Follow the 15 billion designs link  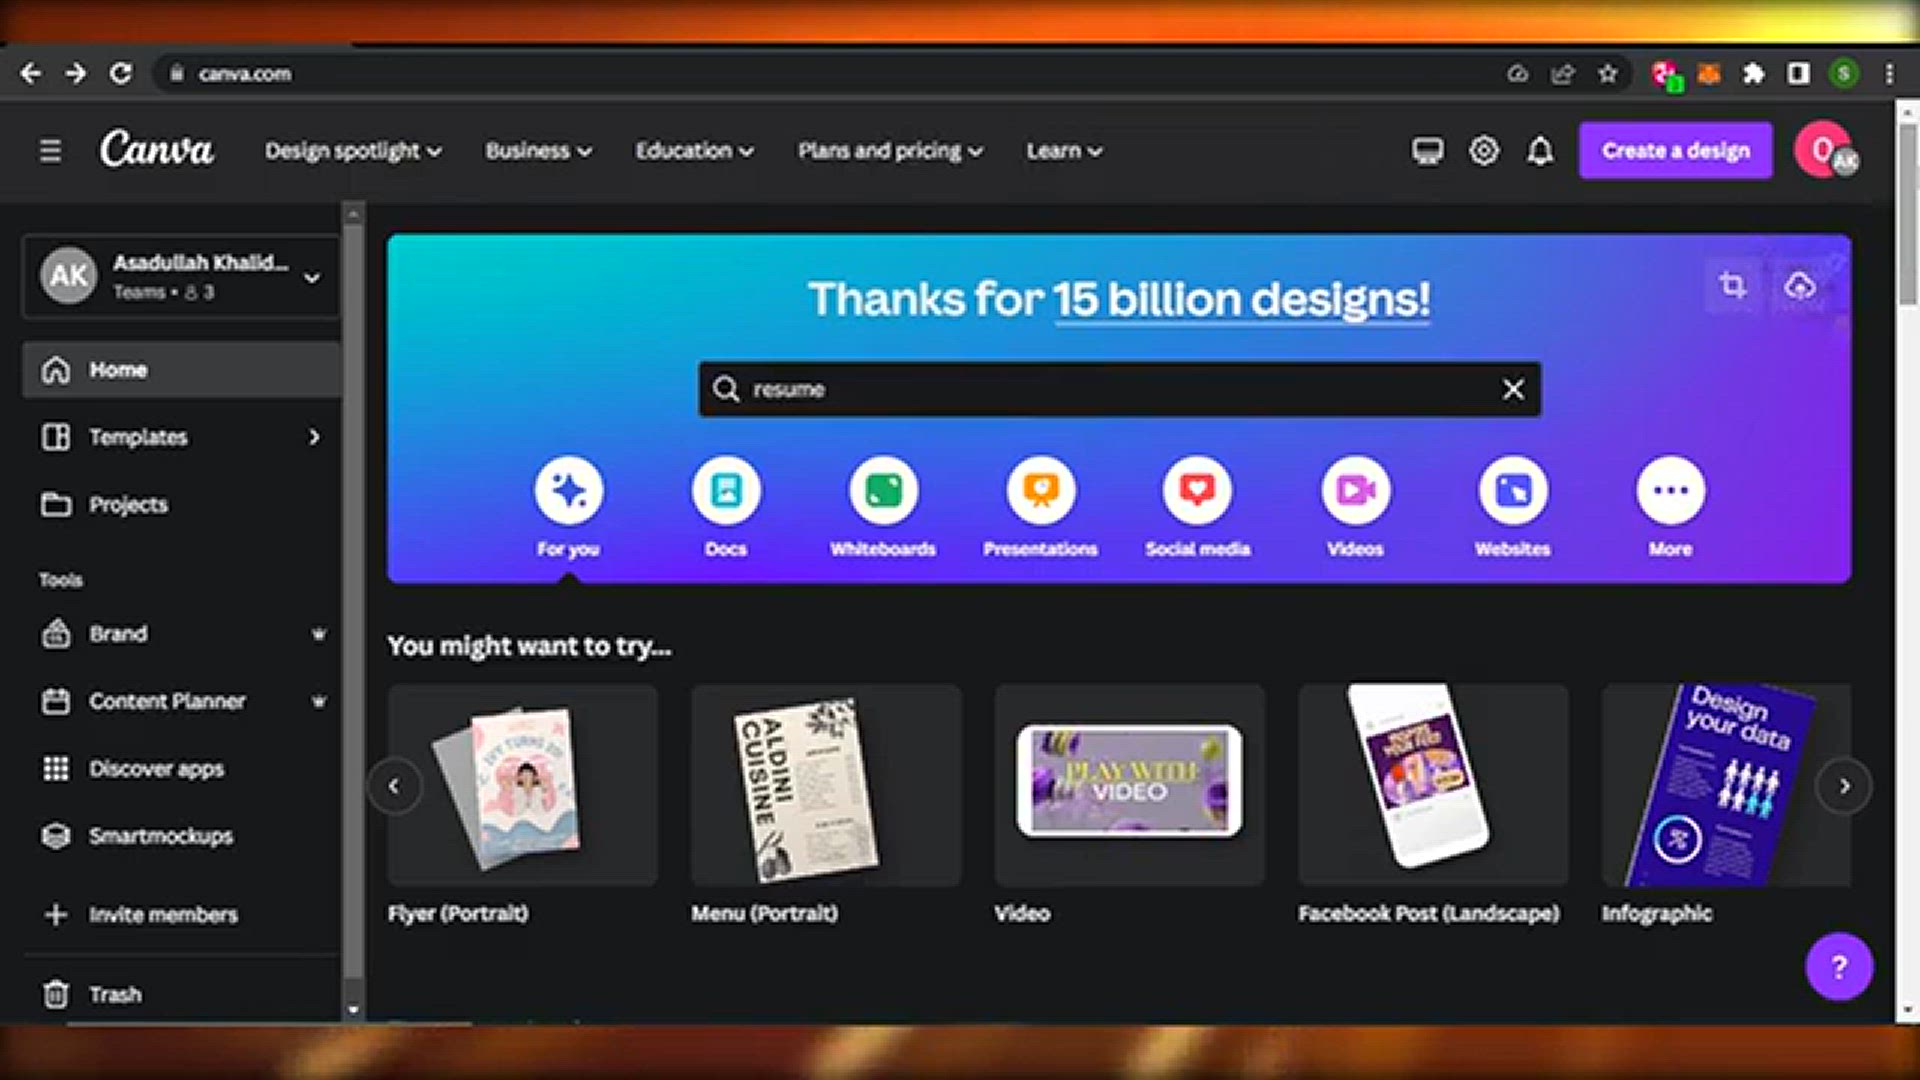coord(1241,299)
